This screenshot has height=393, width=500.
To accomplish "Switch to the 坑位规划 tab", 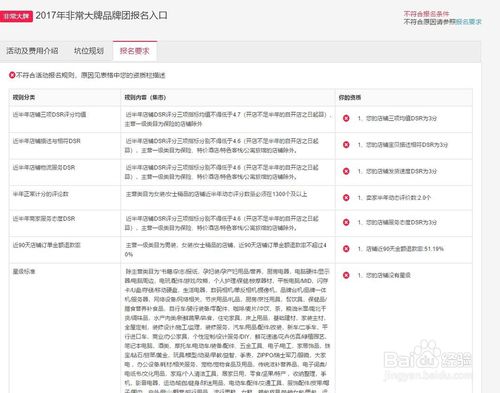I will pos(89,51).
